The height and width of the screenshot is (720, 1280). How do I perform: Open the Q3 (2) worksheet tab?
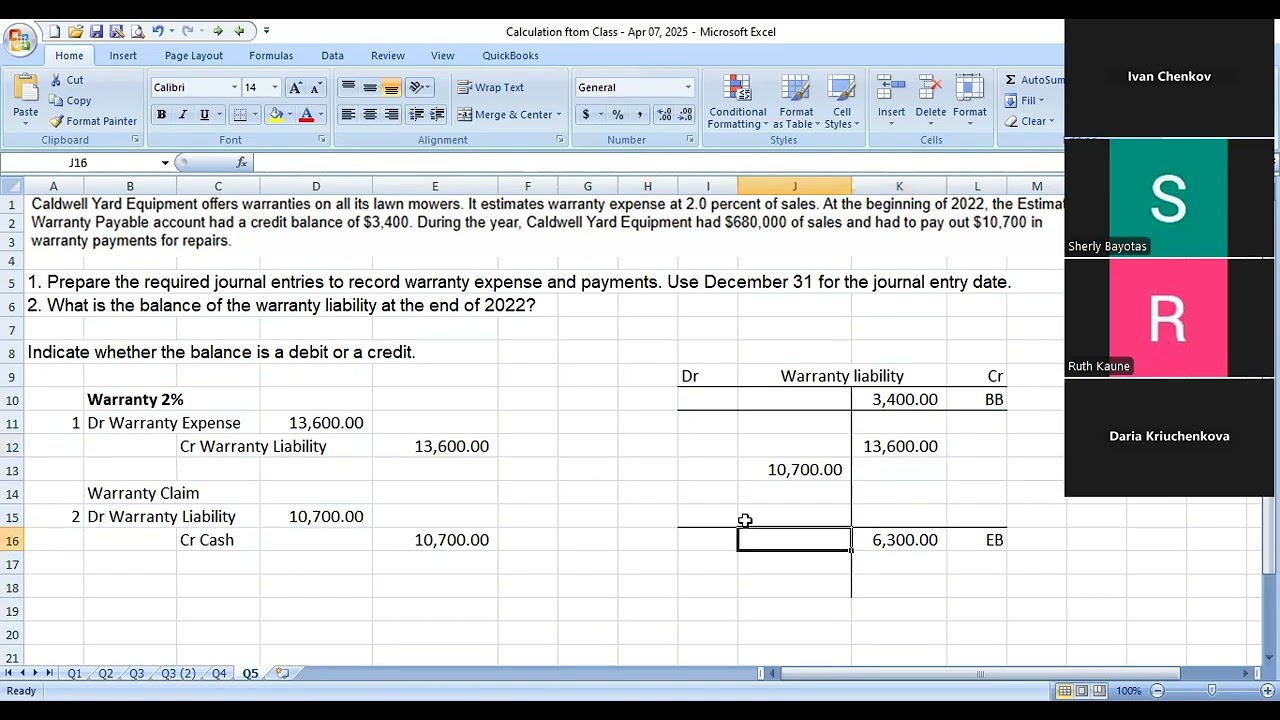178,674
